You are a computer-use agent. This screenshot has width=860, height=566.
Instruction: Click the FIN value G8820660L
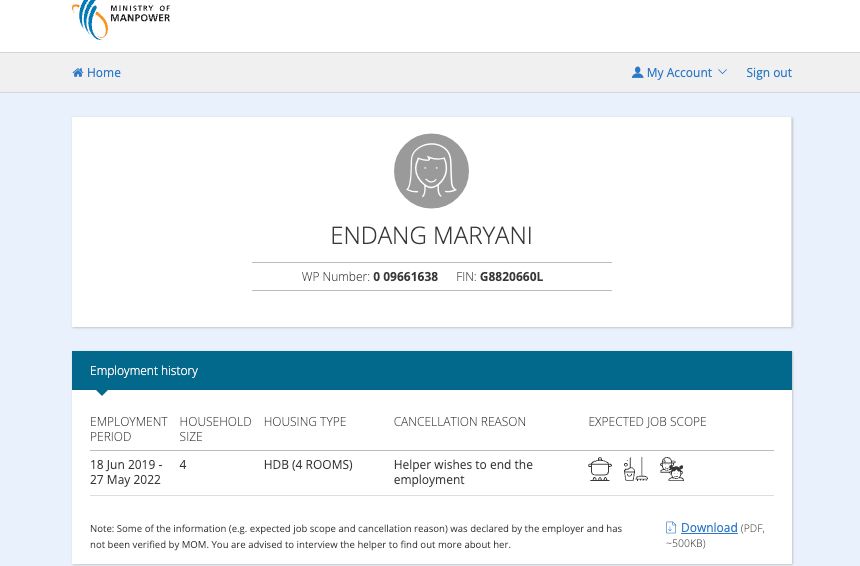511,277
